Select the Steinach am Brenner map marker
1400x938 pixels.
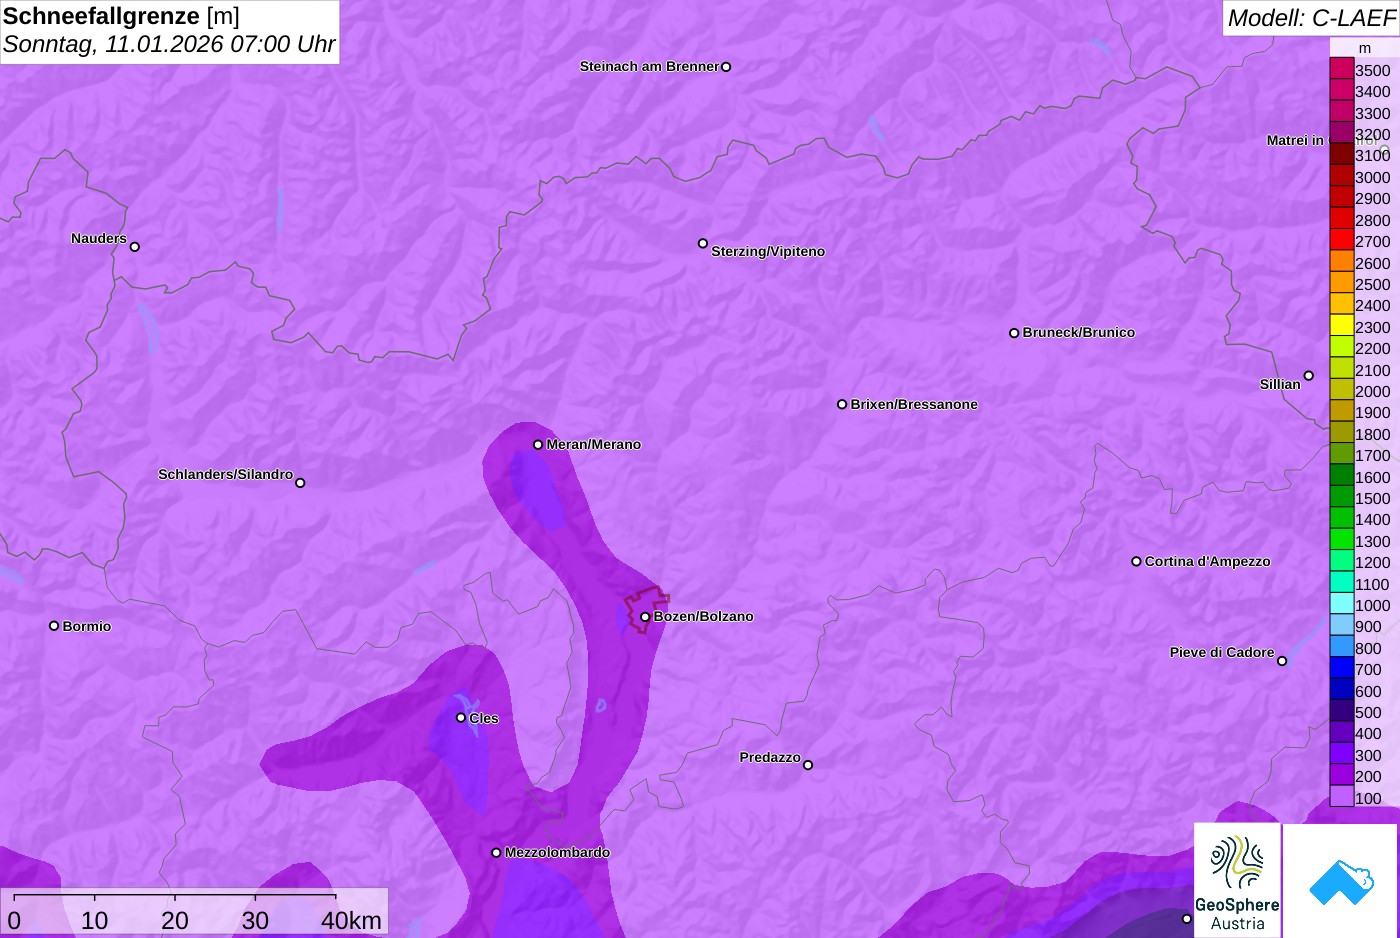(726, 67)
